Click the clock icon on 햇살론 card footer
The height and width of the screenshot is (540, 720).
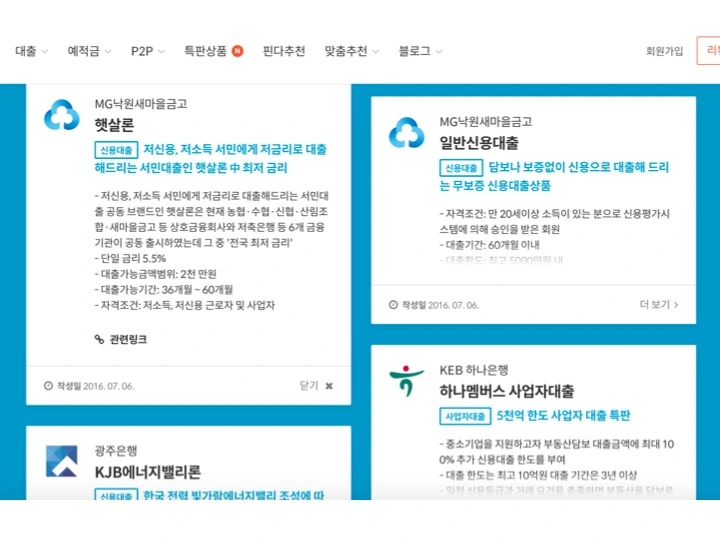48,386
